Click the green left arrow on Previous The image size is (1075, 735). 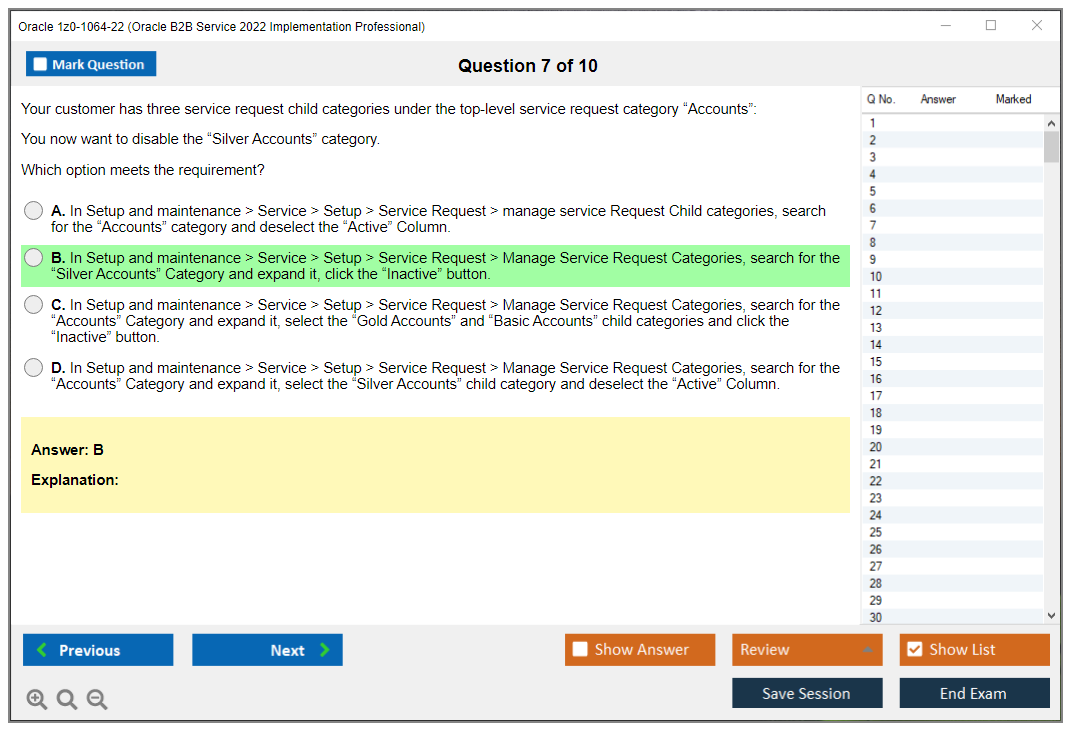(x=42, y=650)
